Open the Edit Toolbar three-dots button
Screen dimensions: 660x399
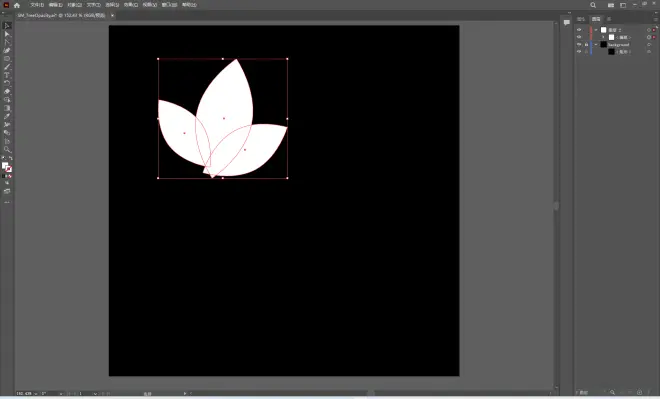tap(7, 202)
